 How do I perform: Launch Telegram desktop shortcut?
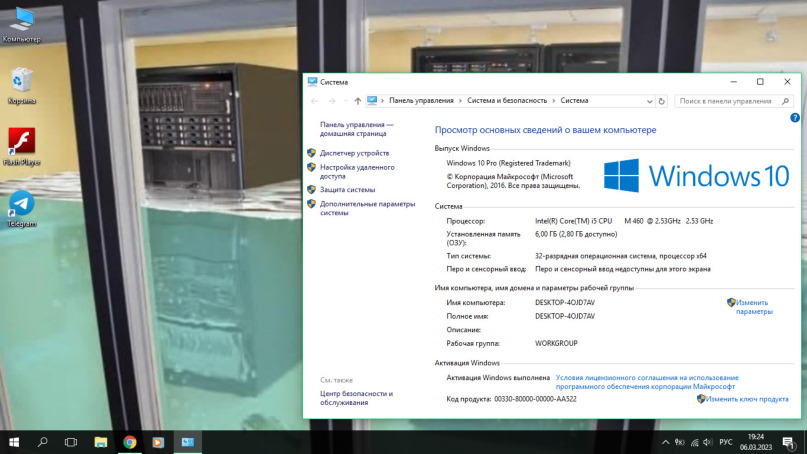tap(22, 208)
